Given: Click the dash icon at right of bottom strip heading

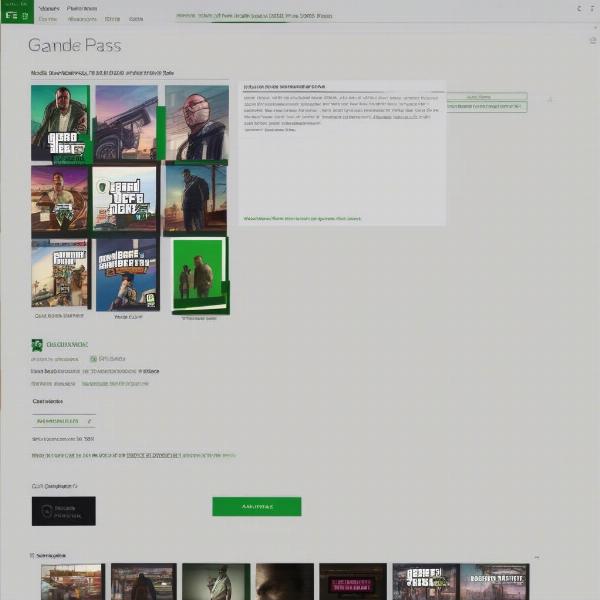Looking at the screenshot, I should 537,557.
